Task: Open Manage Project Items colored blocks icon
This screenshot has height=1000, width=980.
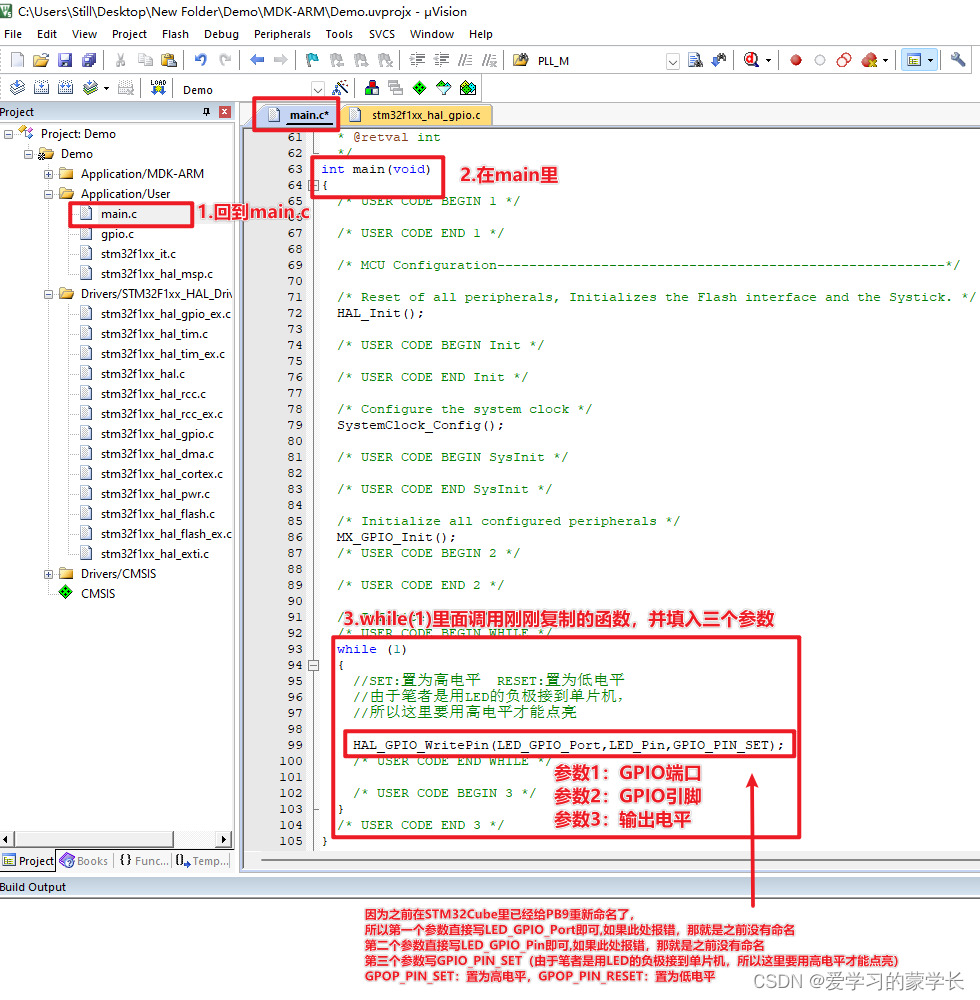Action: (372, 88)
